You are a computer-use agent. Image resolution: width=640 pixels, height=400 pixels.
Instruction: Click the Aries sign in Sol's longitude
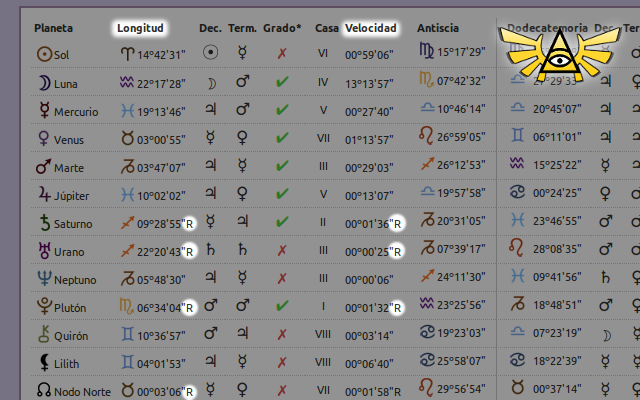click(x=128, y=53)
